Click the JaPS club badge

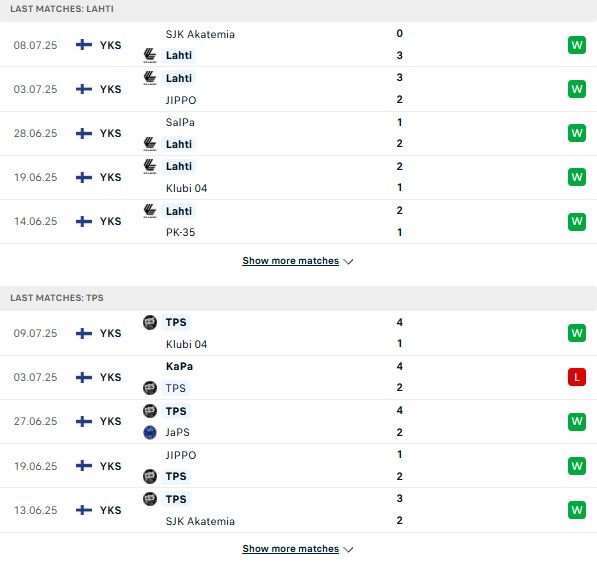click(x=150, y=433)
